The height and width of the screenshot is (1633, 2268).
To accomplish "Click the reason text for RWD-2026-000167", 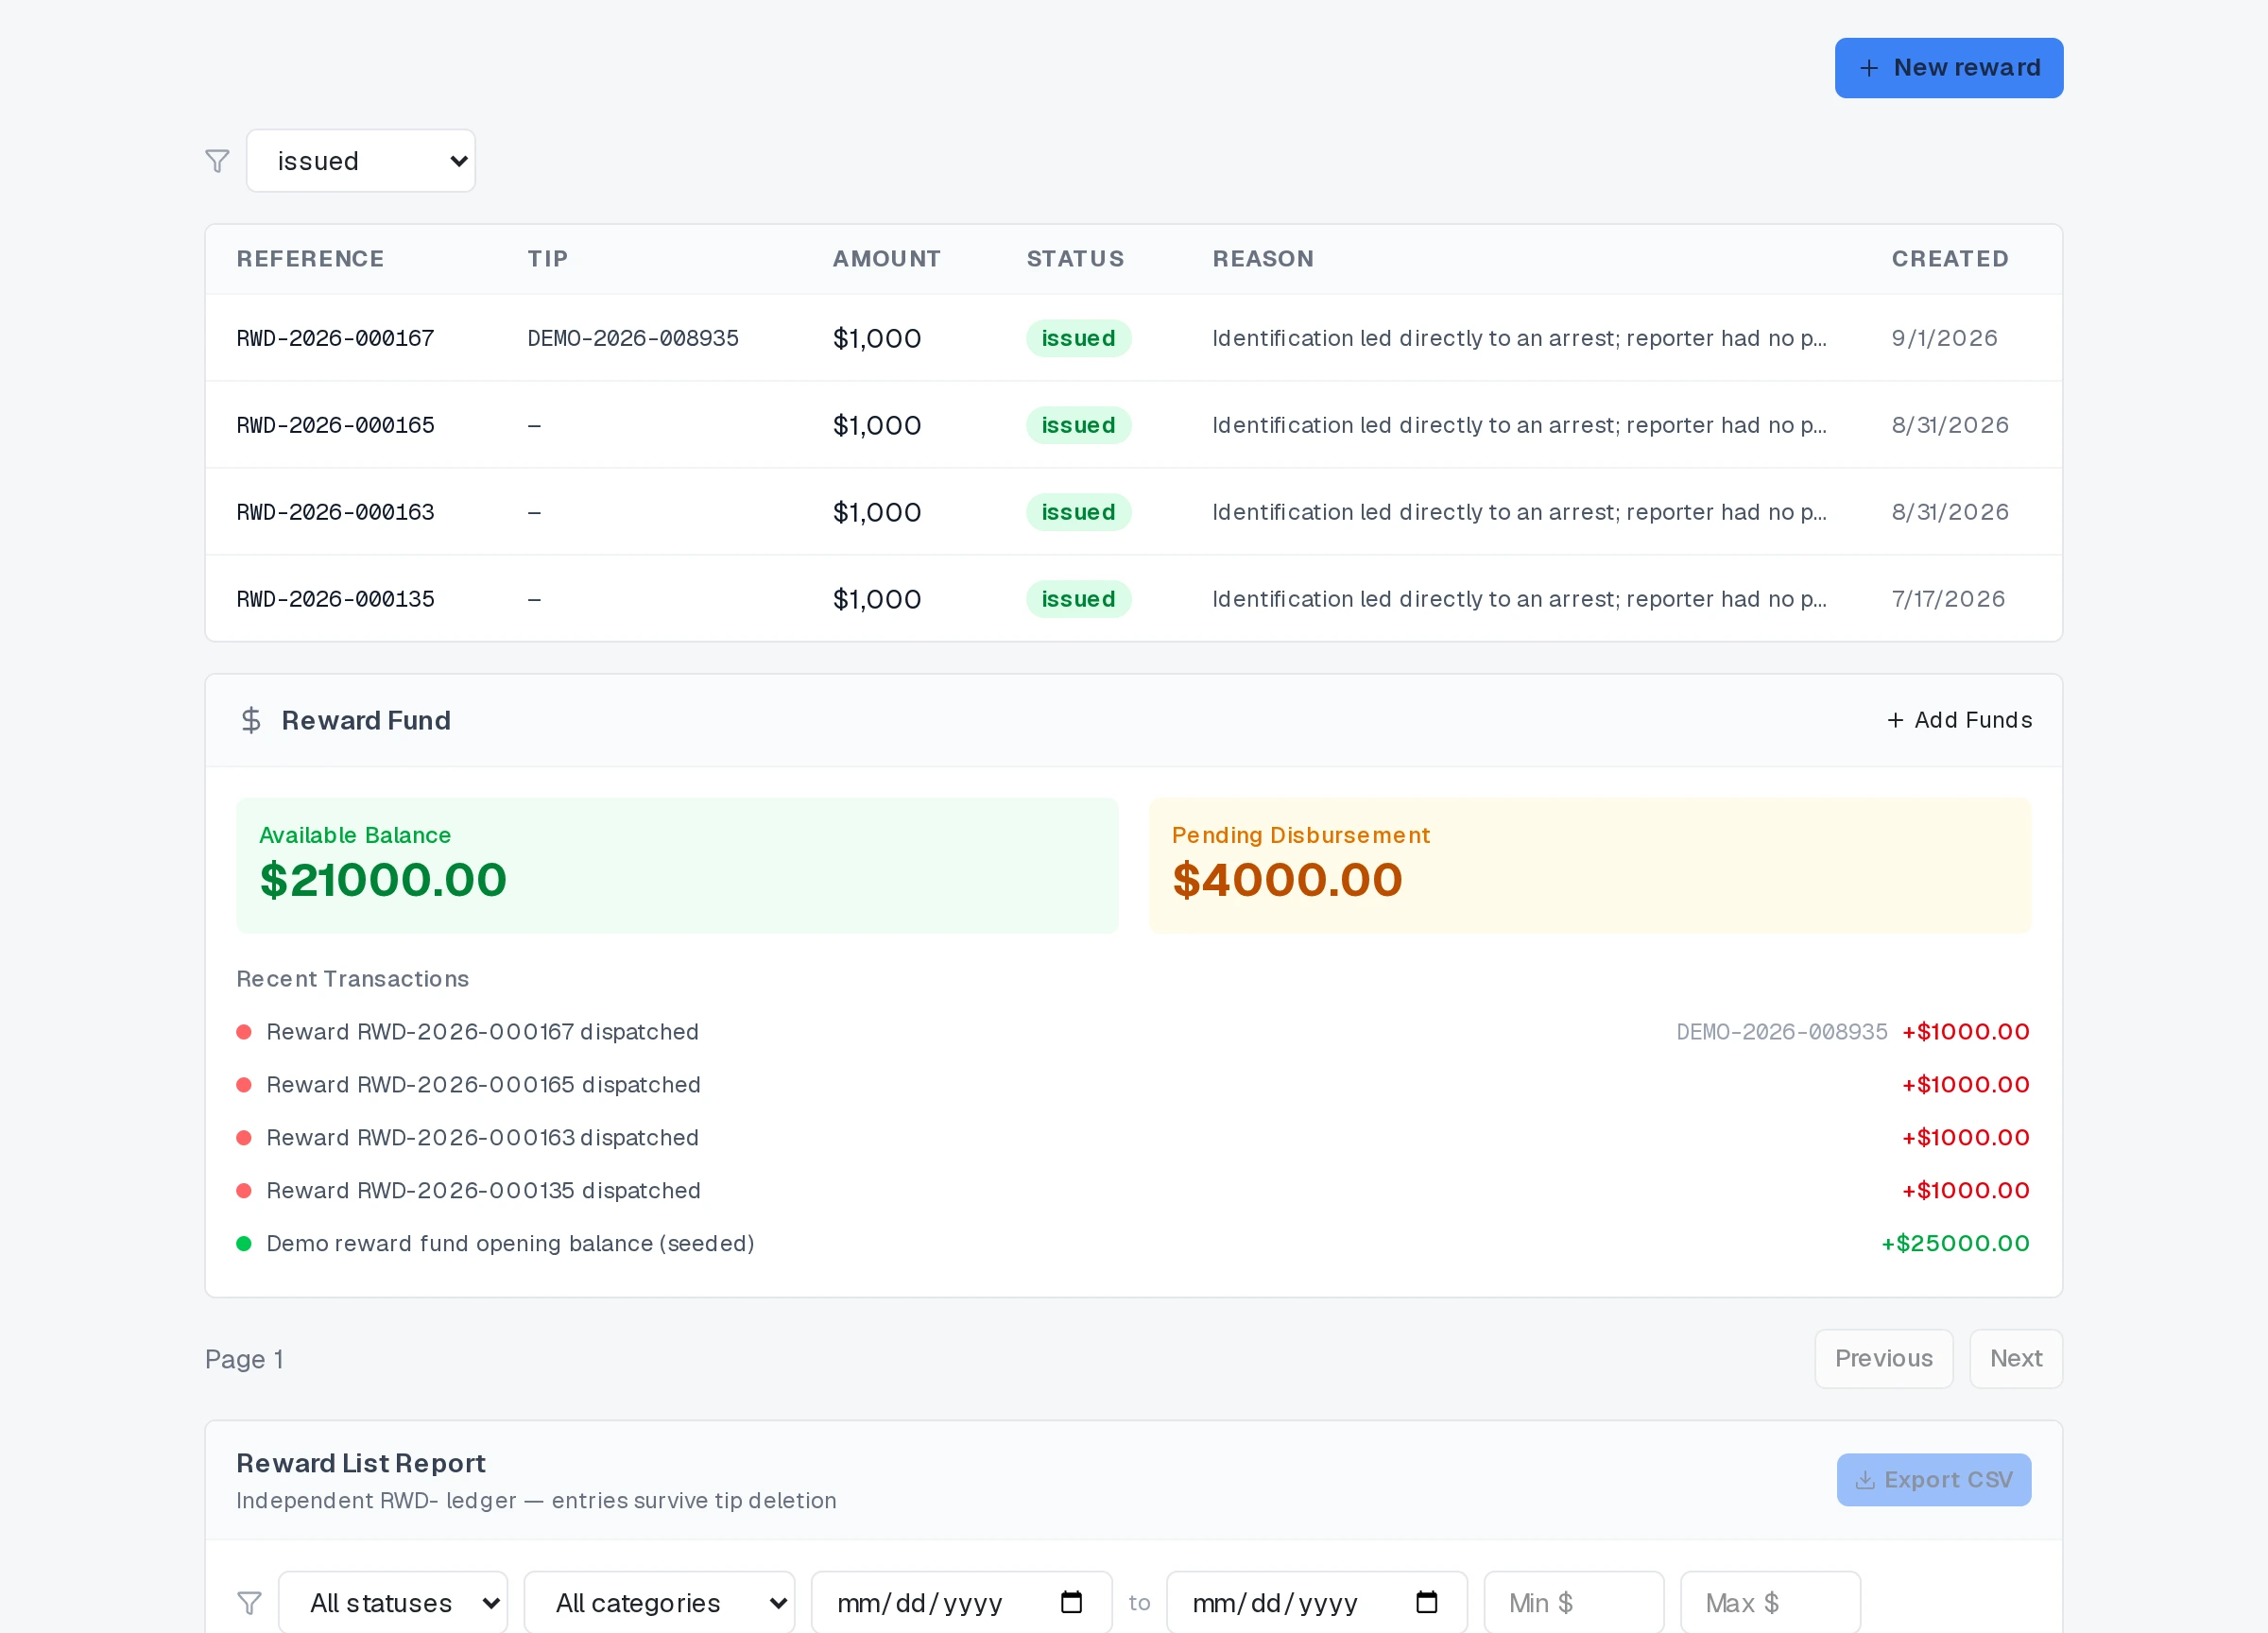I will 1519,338.
